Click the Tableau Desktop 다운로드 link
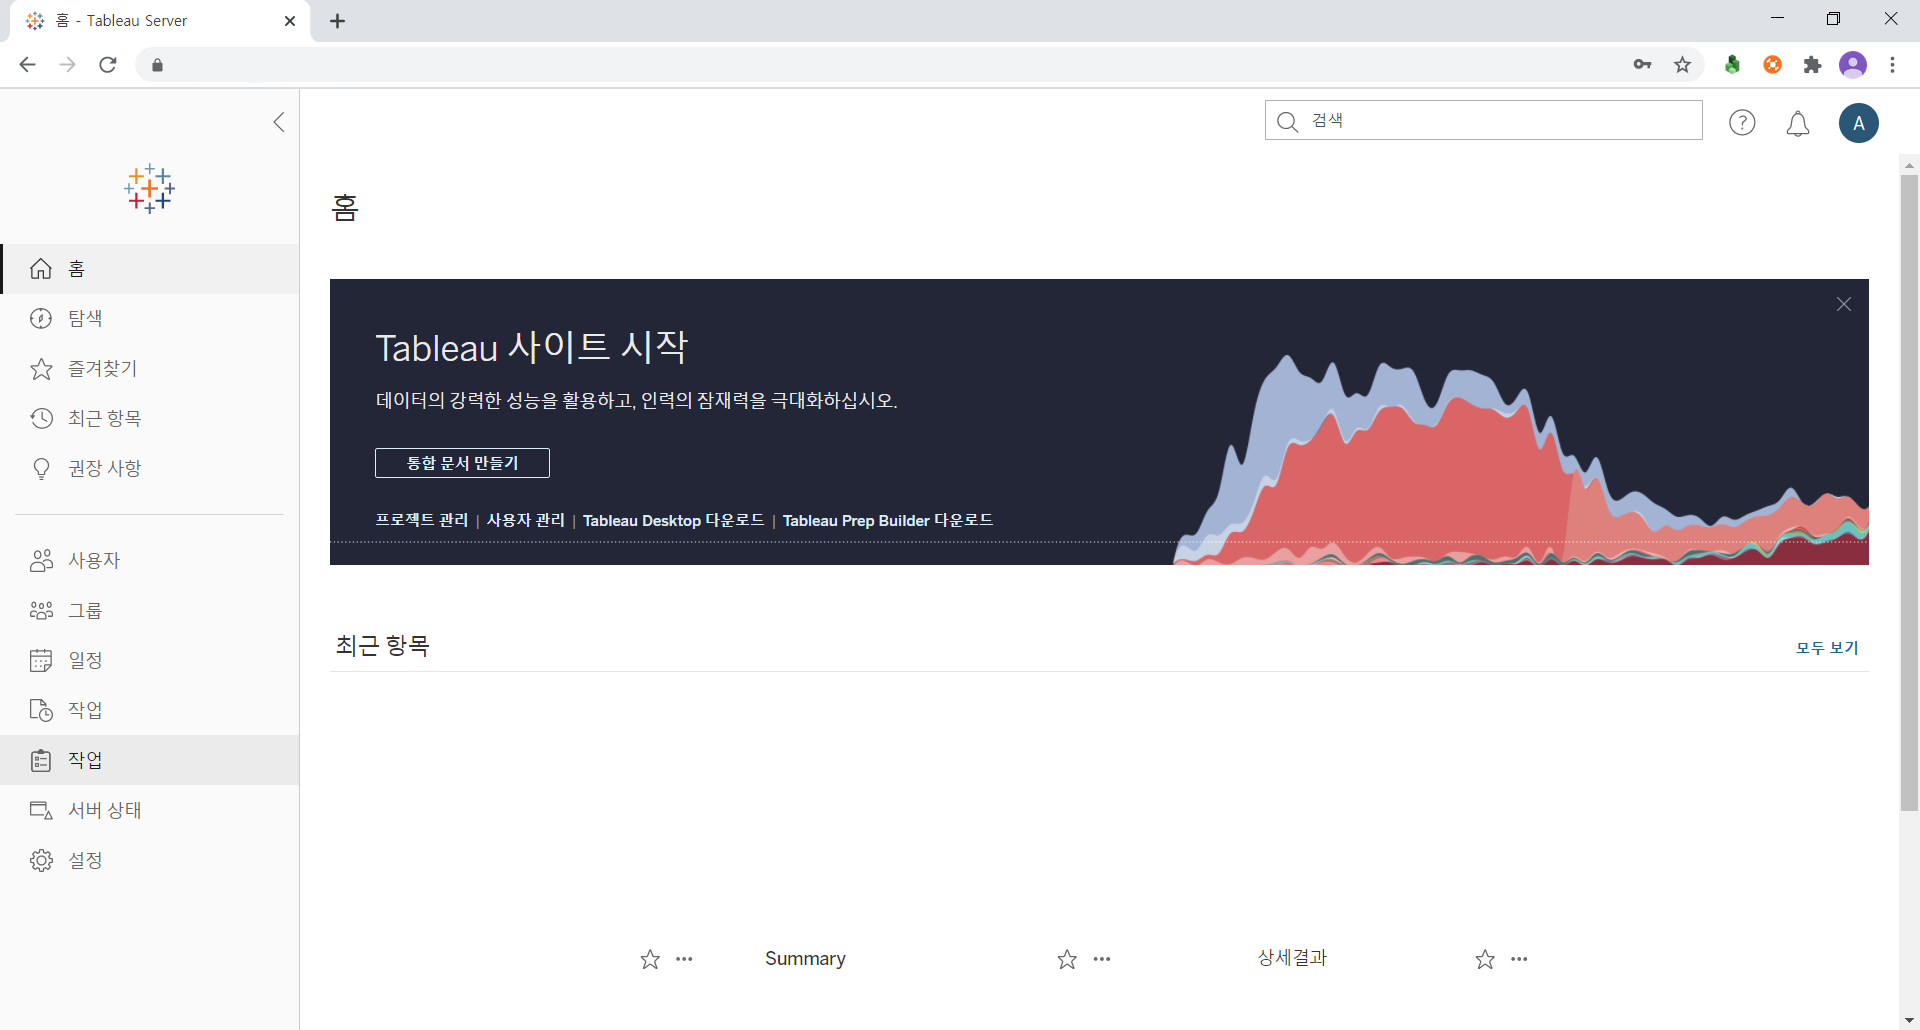 click(673, 520)
